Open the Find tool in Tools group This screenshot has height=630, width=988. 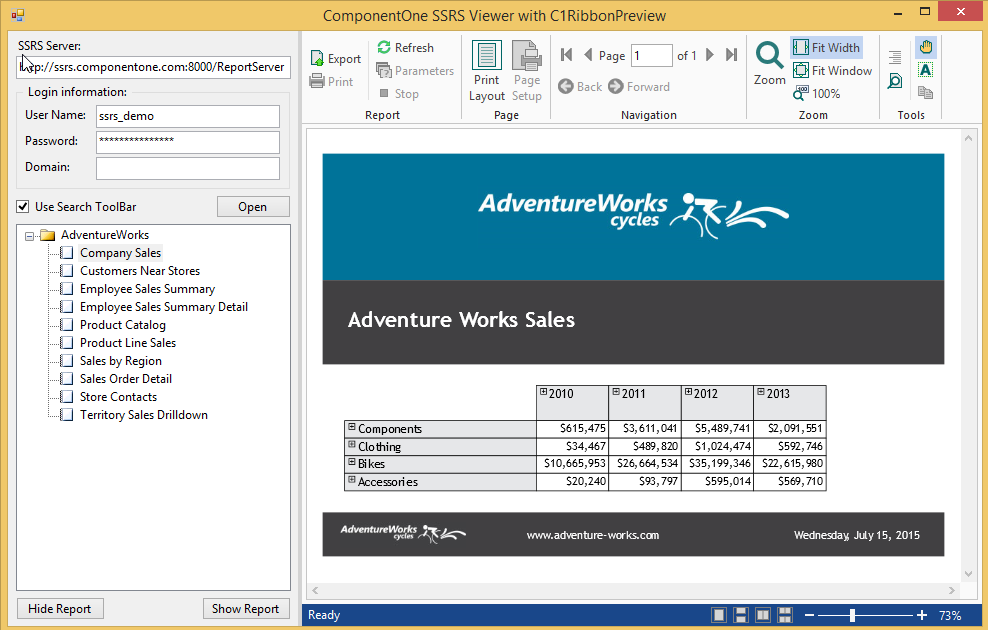[895, 81]
